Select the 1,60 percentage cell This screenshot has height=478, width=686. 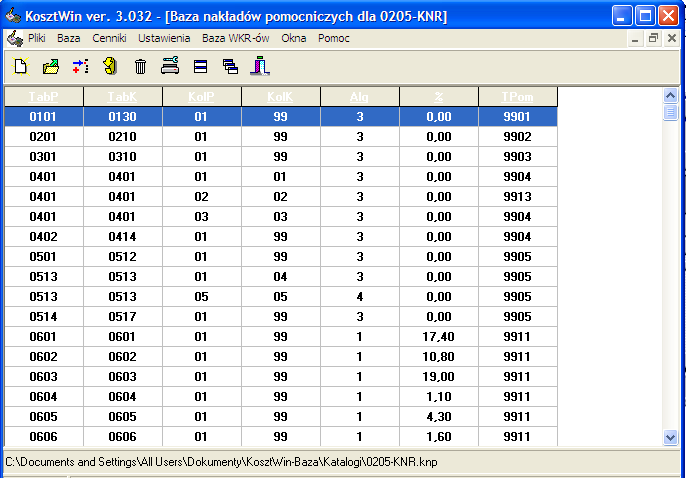(439, 436)
